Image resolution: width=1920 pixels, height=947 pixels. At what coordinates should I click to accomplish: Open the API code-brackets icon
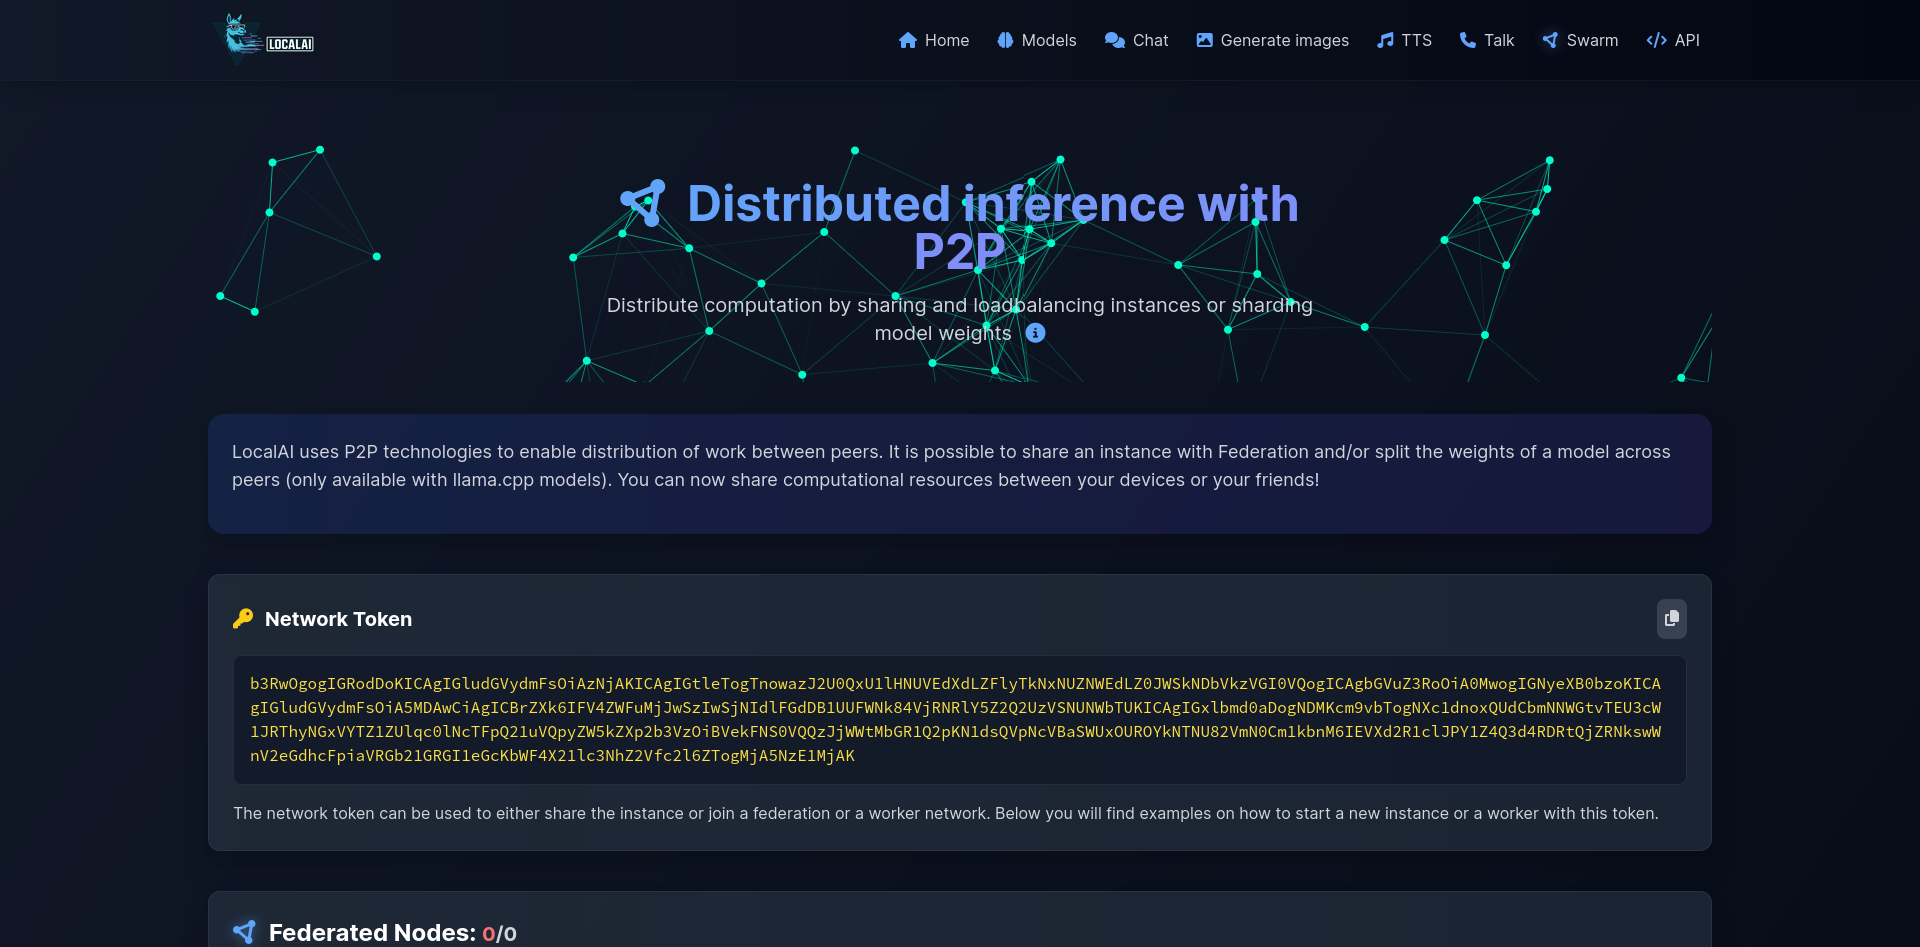coord(1654,40)
